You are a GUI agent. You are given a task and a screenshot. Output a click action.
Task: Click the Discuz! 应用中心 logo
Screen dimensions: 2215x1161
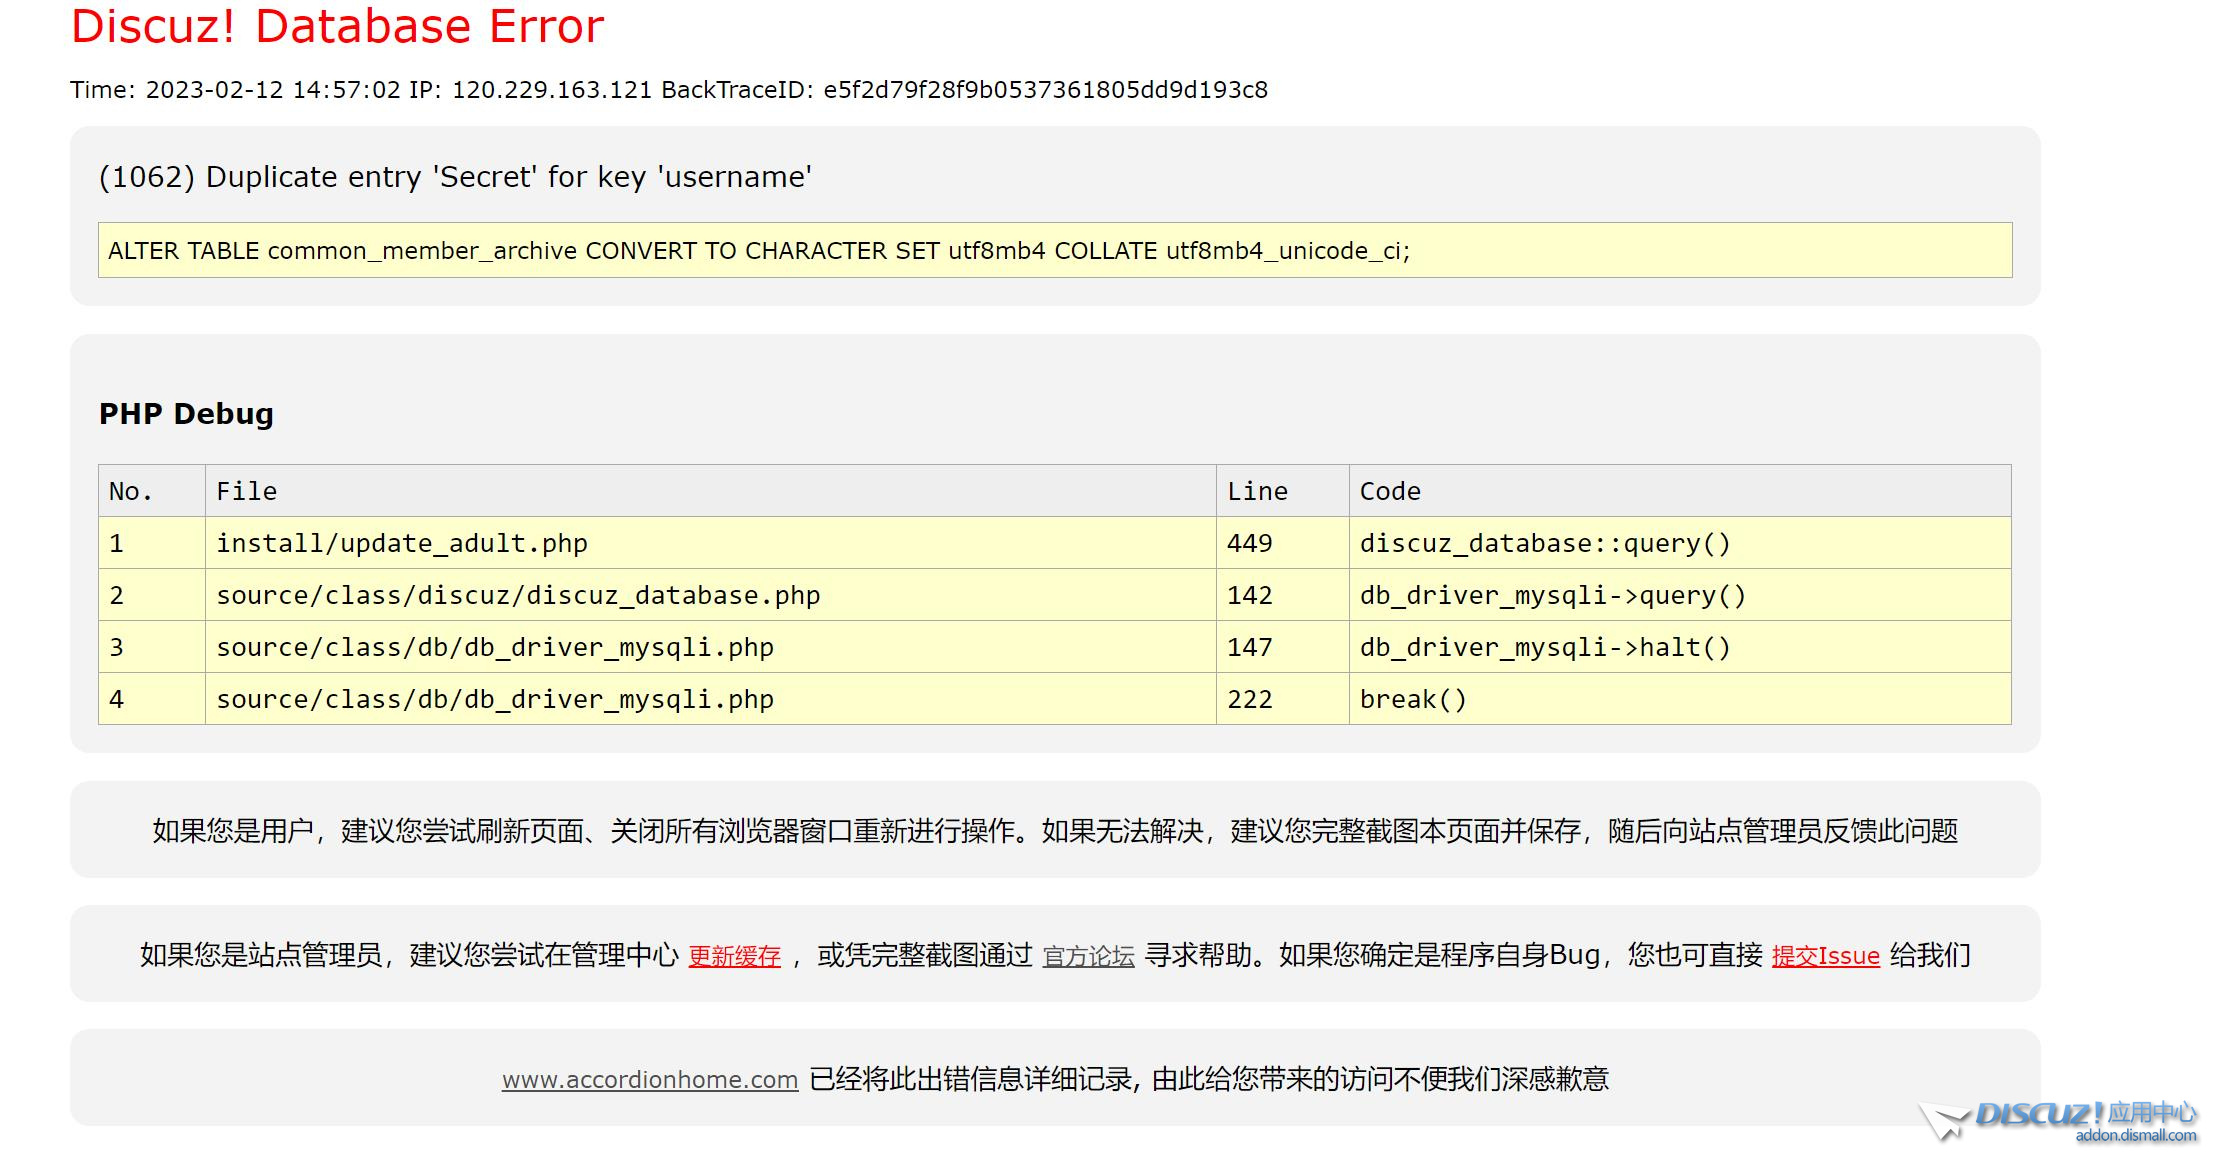tap(2085, 1113)
